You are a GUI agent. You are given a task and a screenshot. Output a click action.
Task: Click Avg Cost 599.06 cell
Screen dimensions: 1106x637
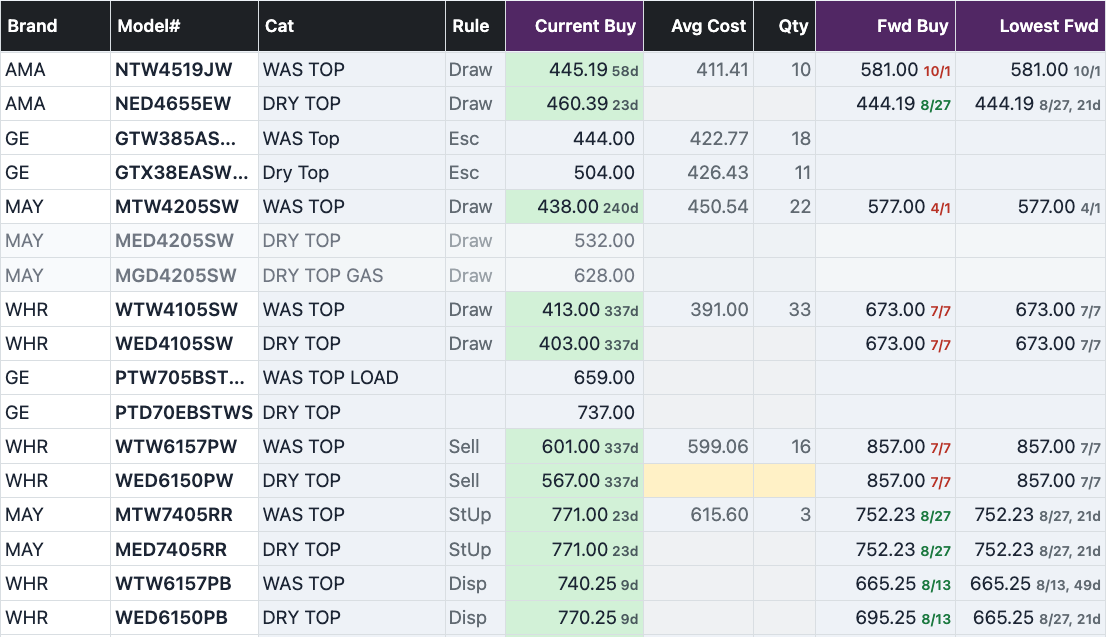tap(698, 447)
